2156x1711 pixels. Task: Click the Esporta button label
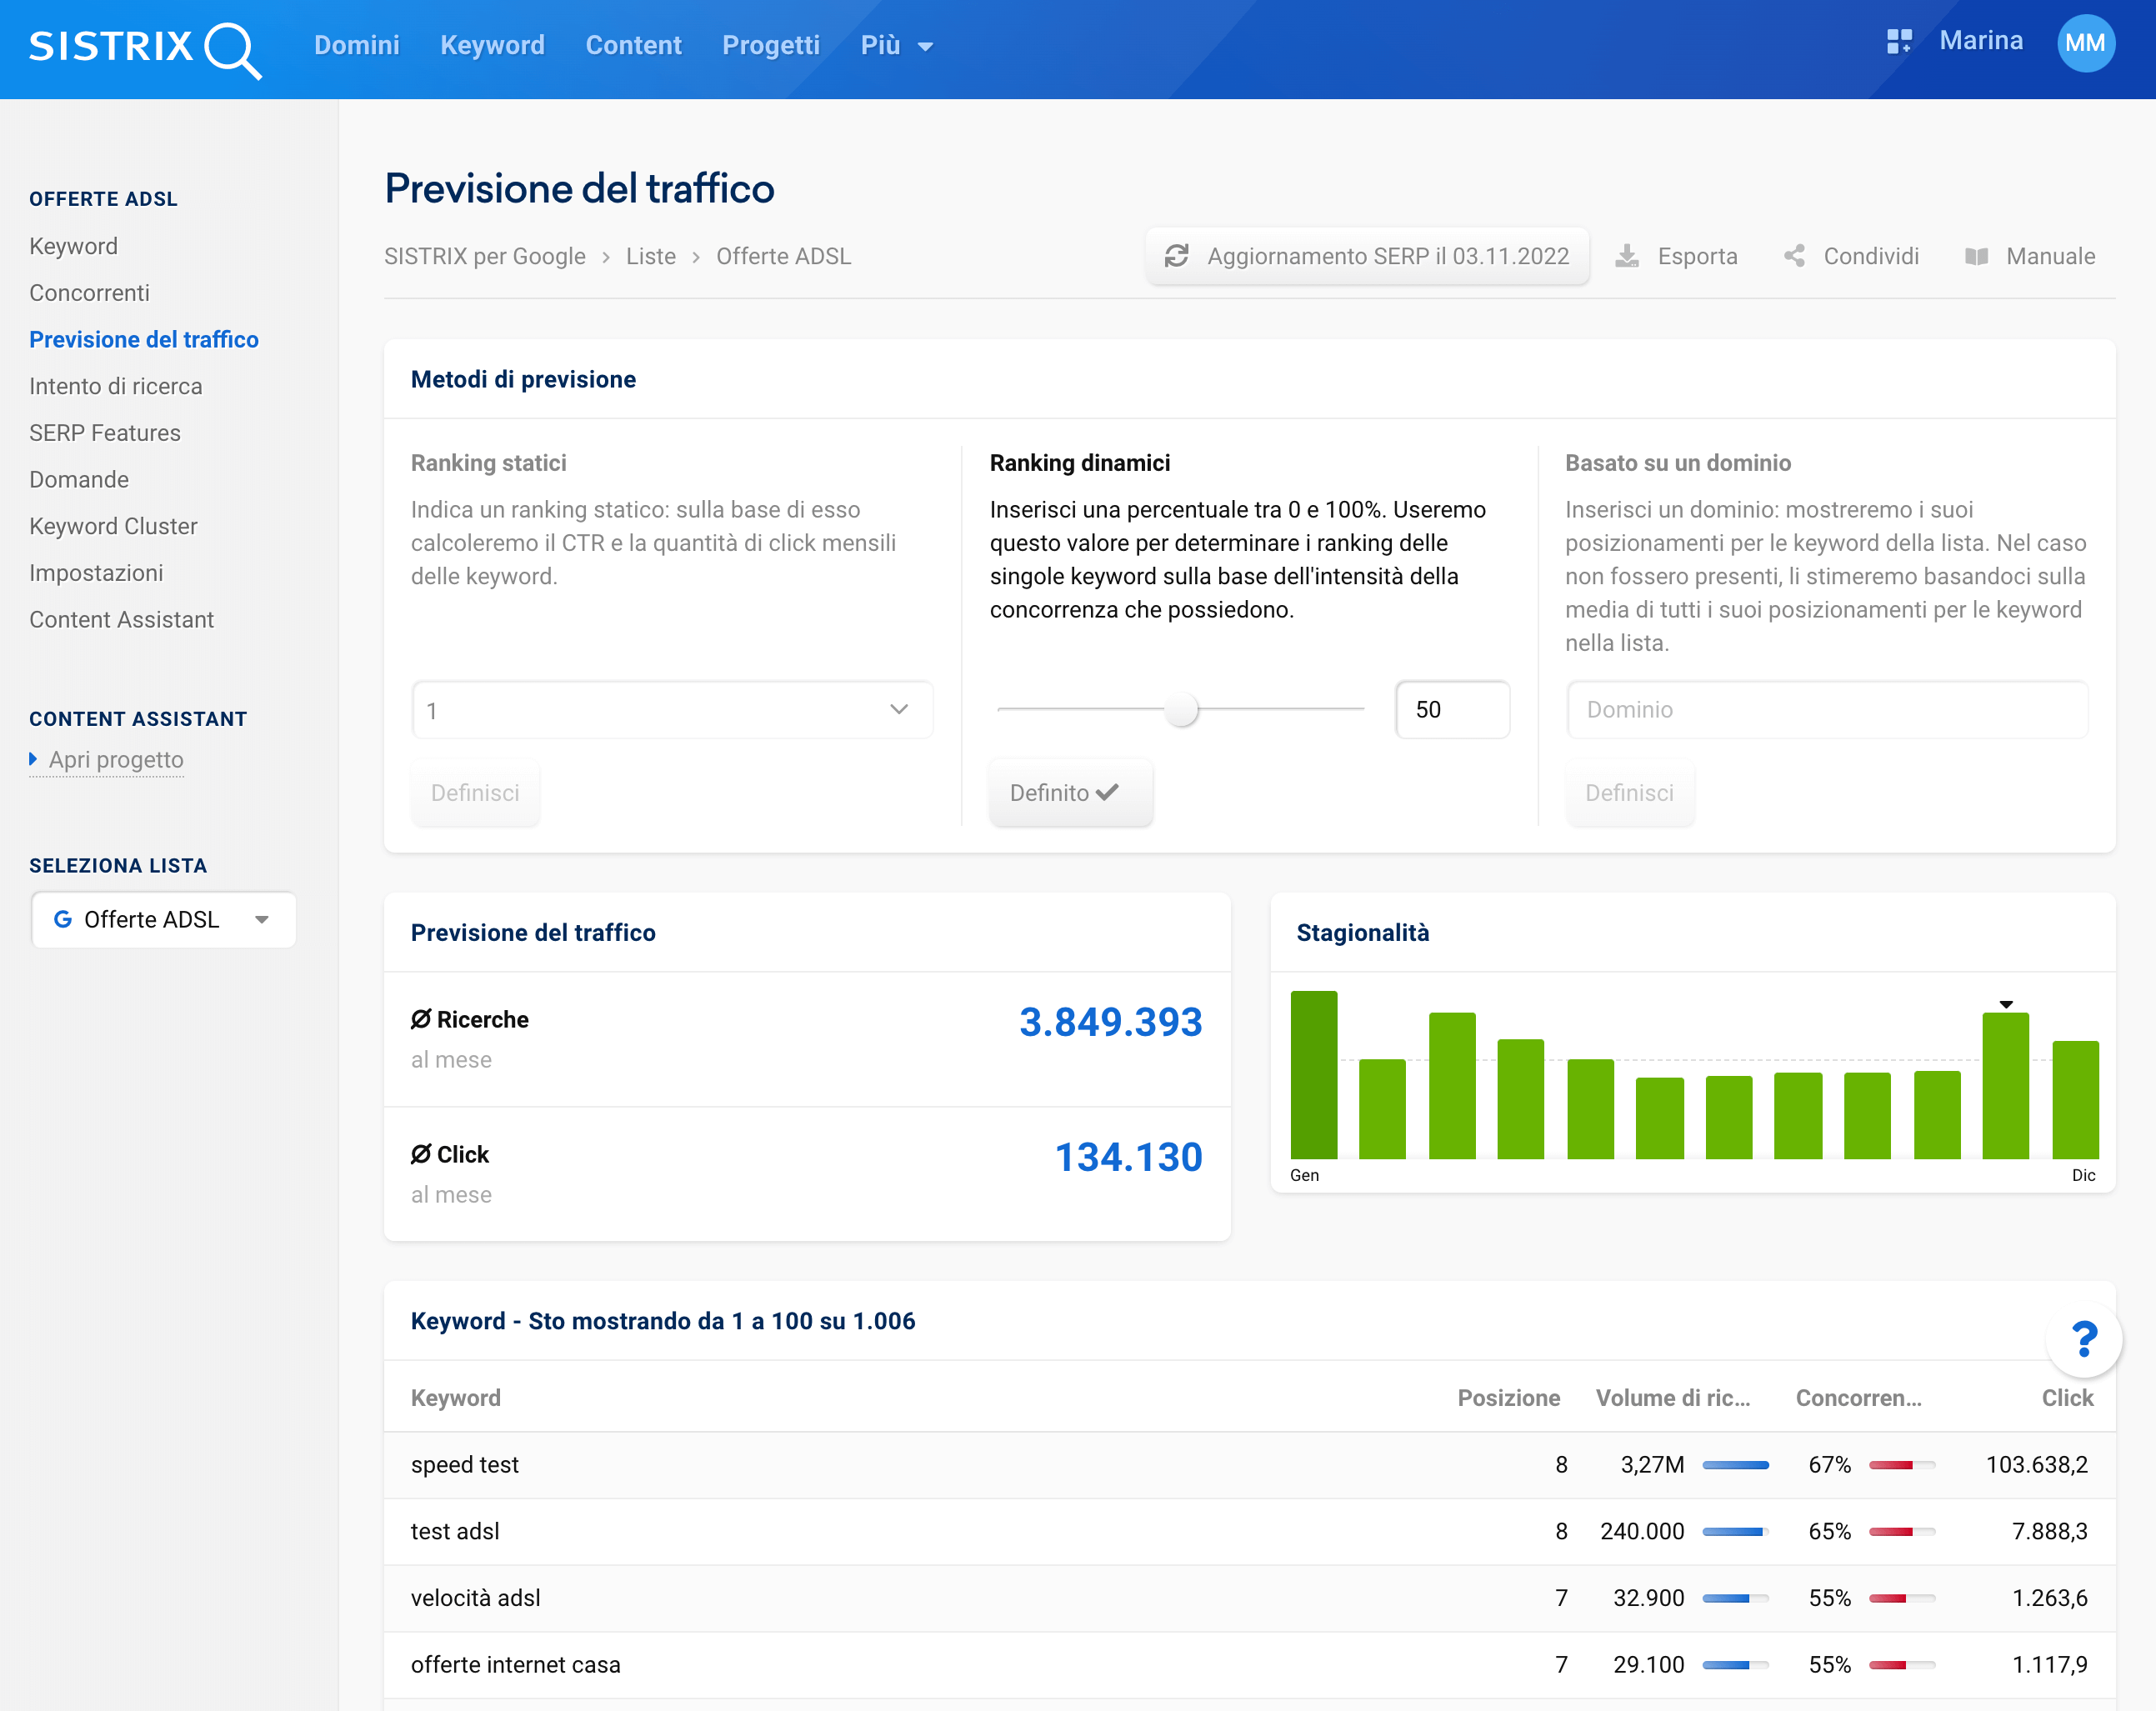1697,256
